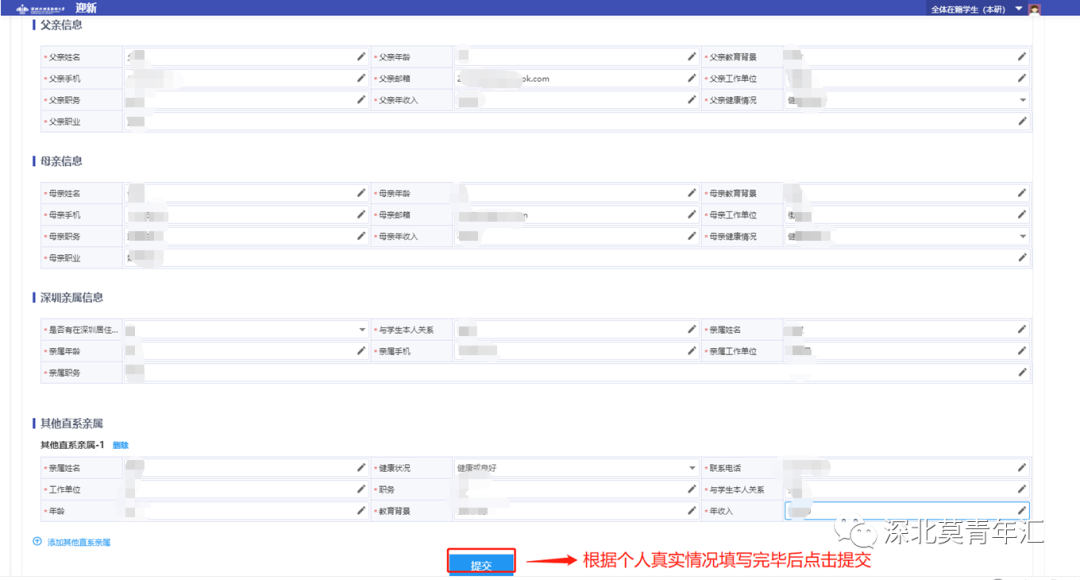Click the 添加其他直系亲属 link

pos(78,542)
